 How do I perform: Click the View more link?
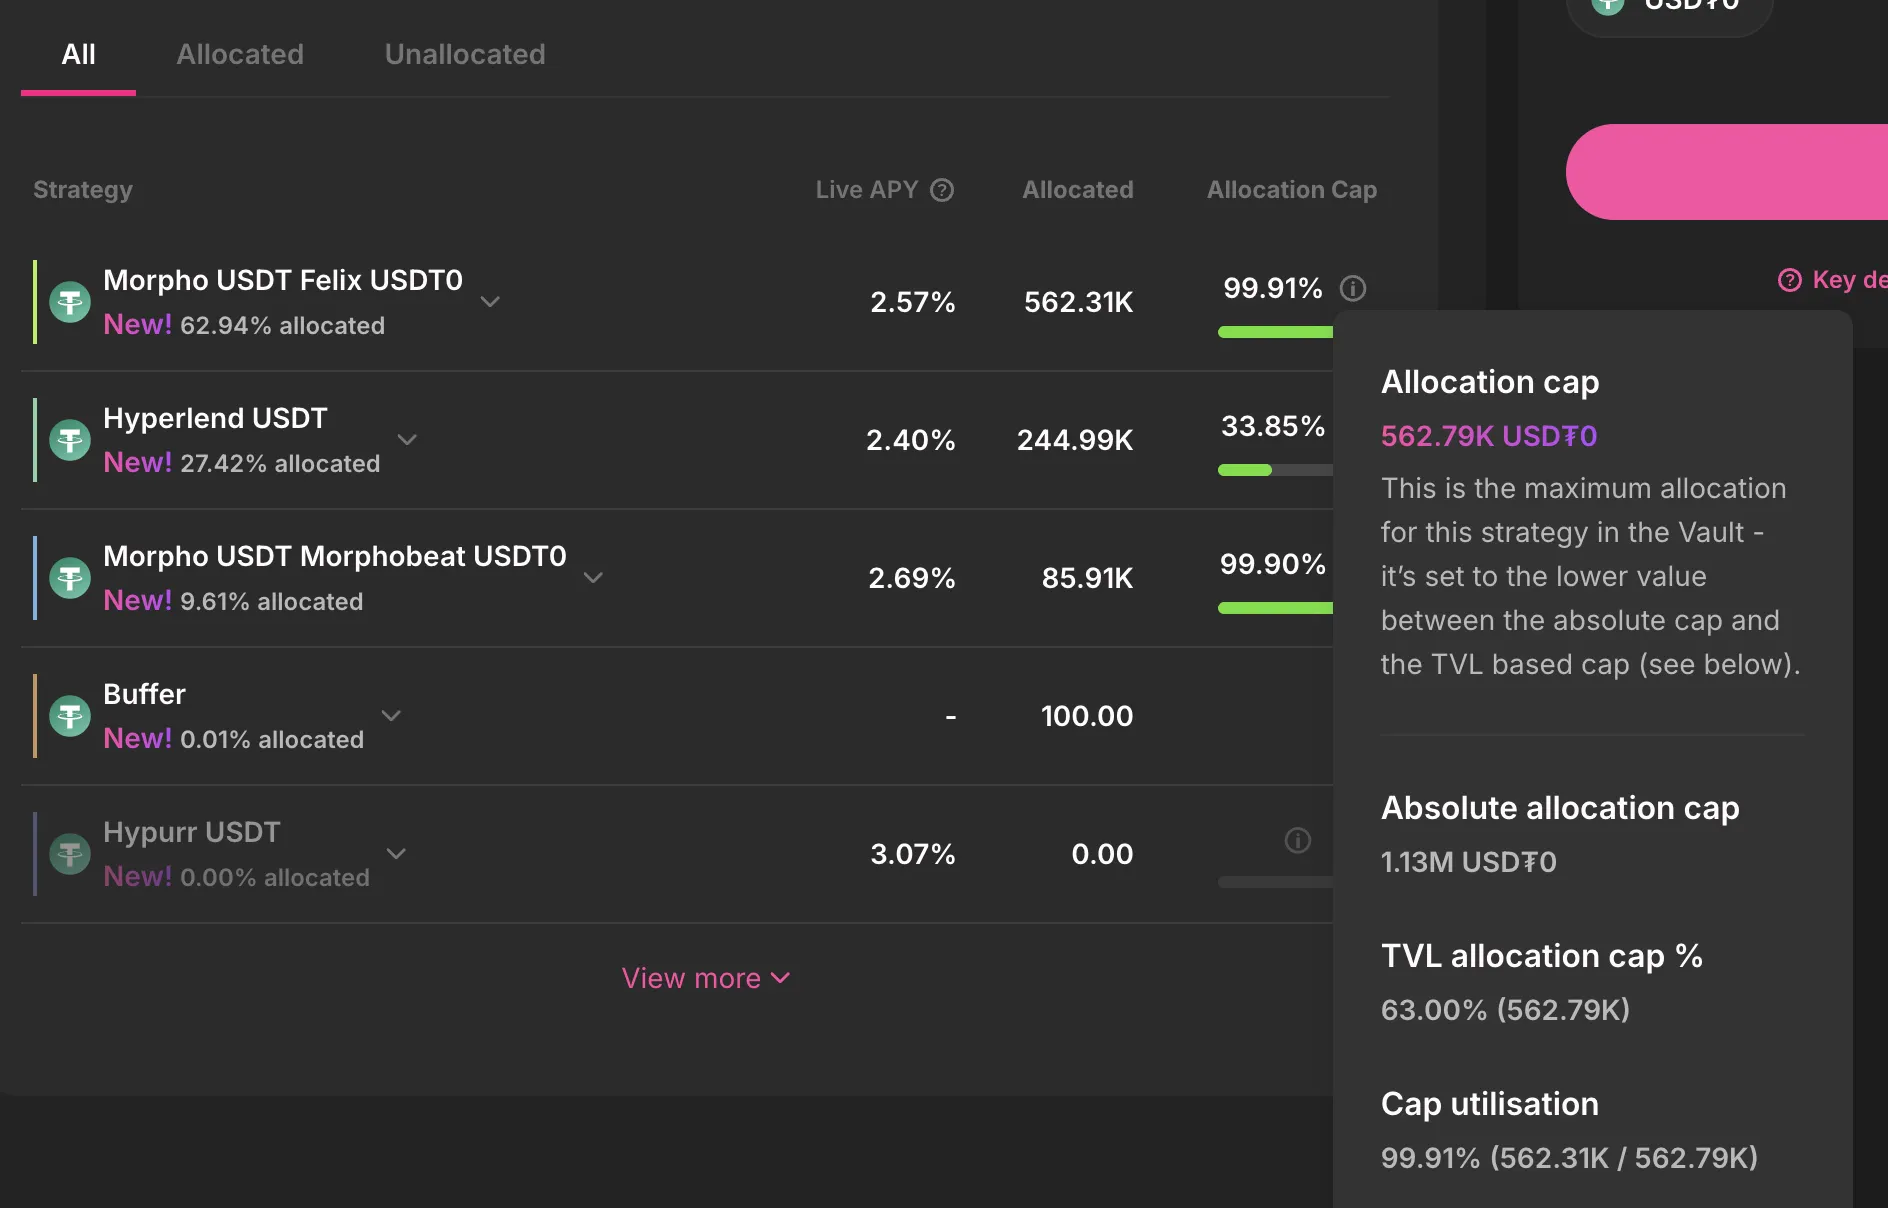click(x=705, y=978)
